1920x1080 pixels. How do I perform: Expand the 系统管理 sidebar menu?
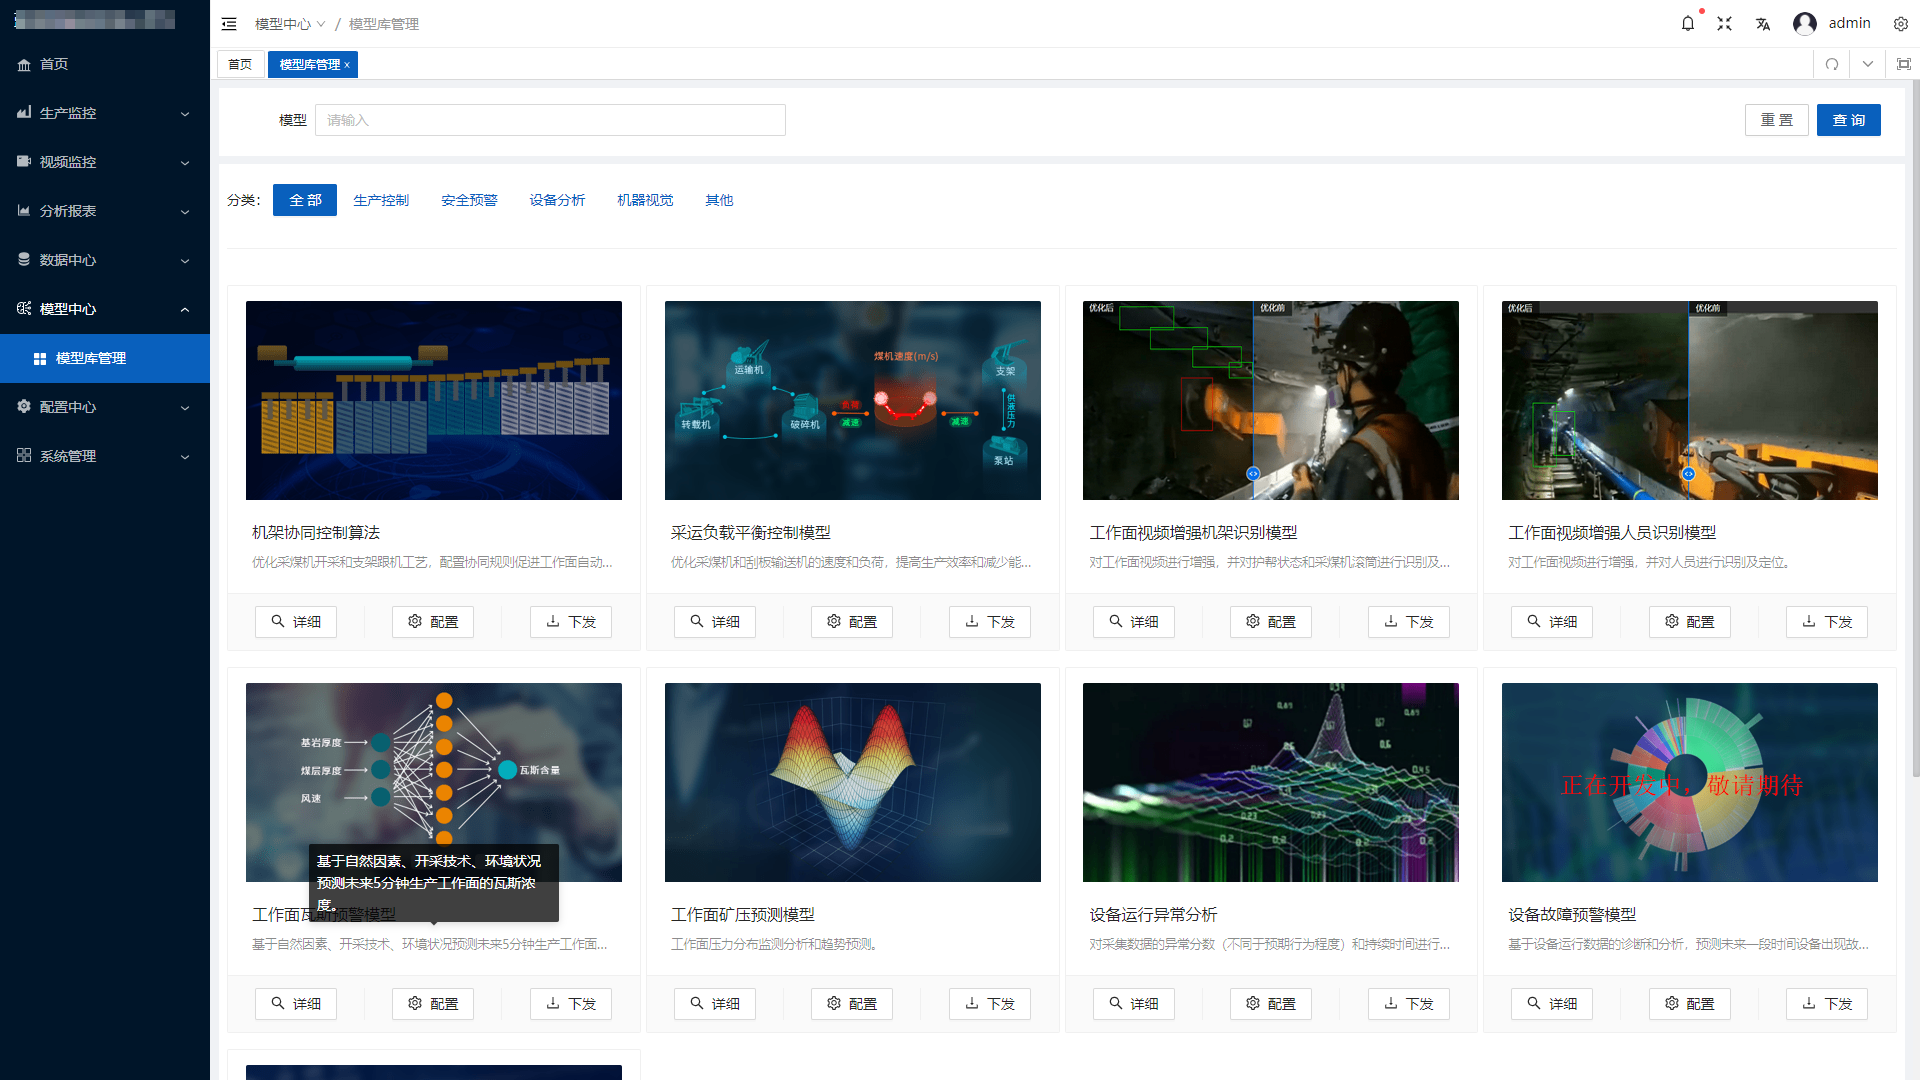[x=105, y=456]
